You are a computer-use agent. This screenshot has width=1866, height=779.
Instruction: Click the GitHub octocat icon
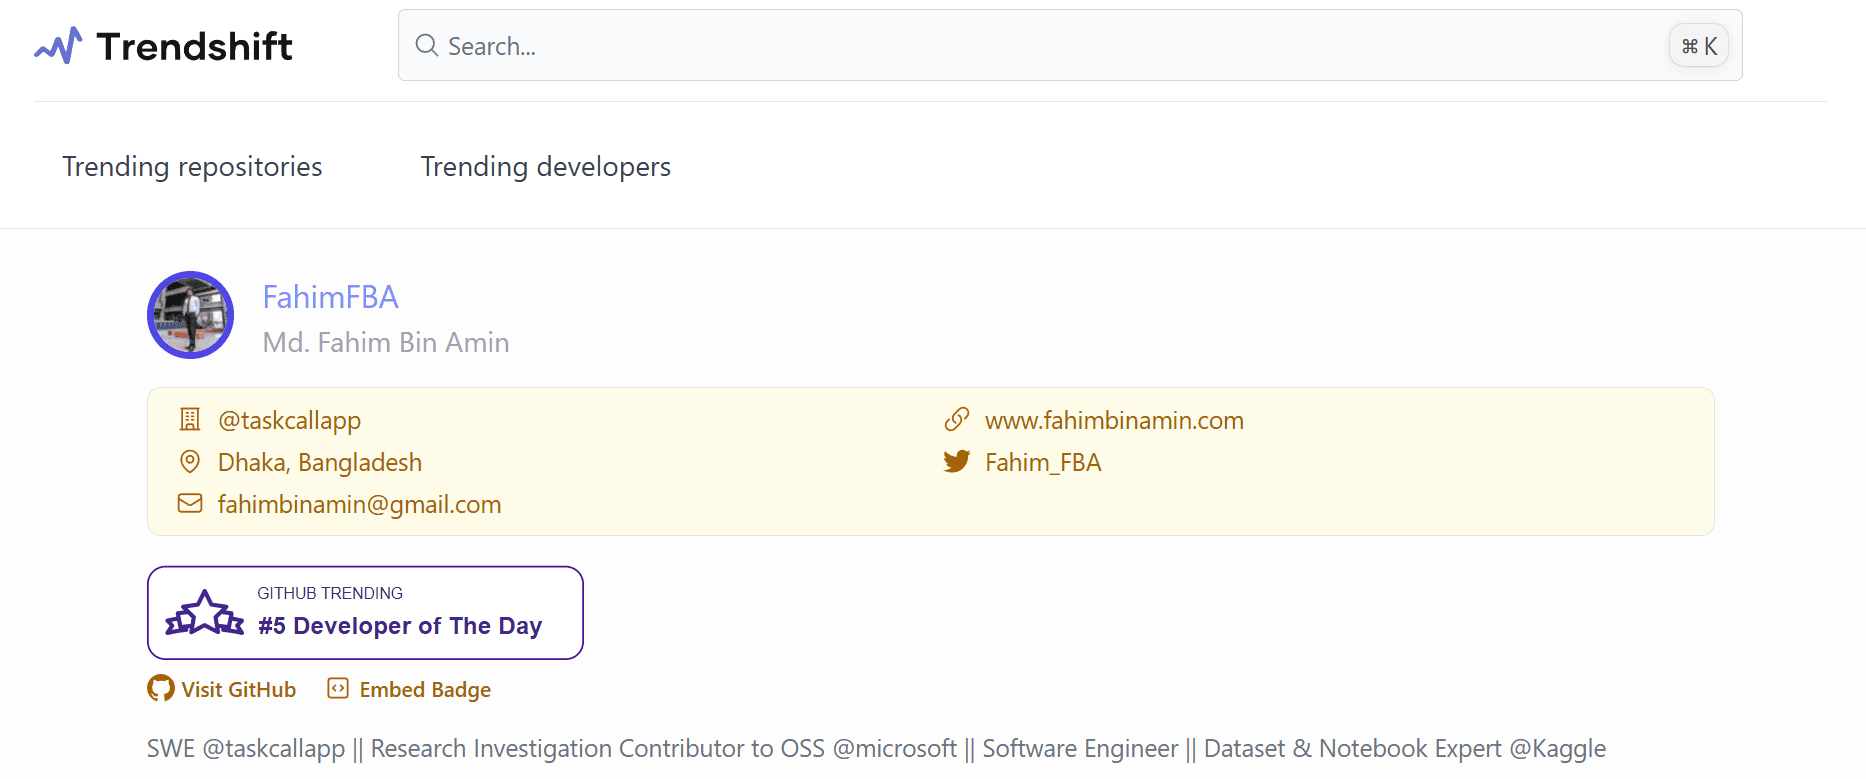(161, 688)
